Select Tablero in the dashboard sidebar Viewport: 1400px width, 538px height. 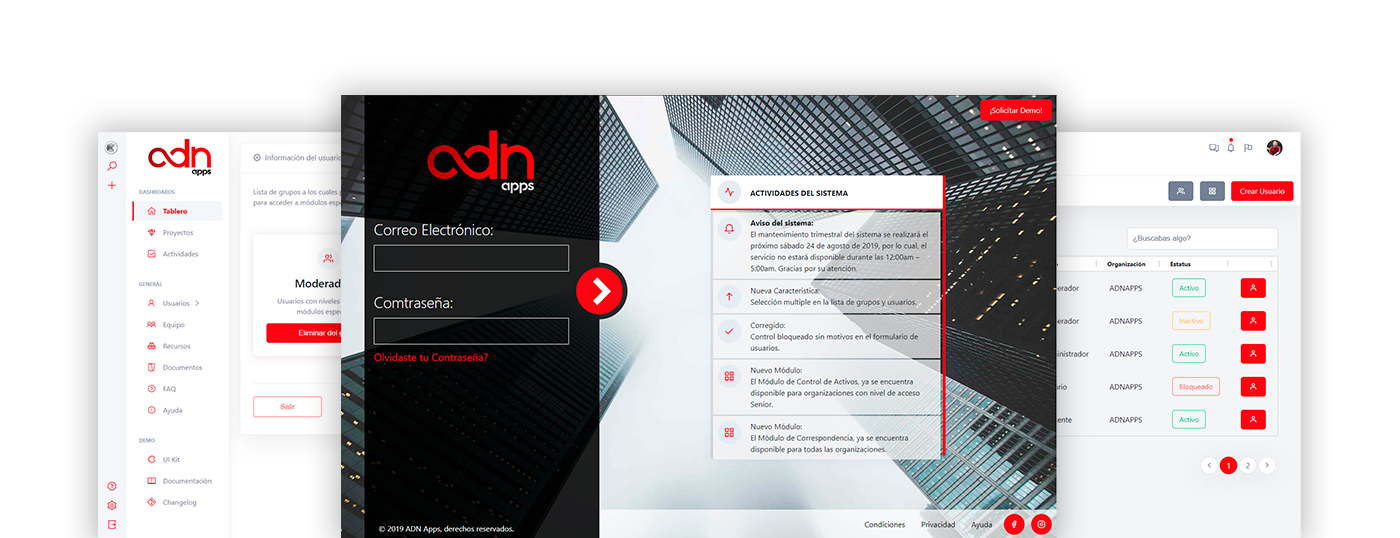coord(177,211)
